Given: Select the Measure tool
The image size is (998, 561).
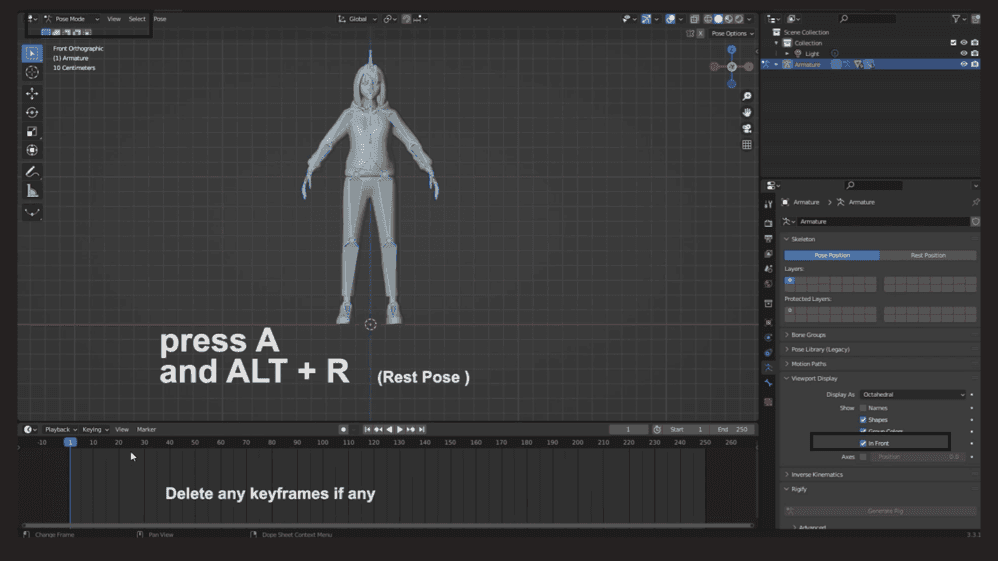Looking at the screenshot, I should [32, 191].
